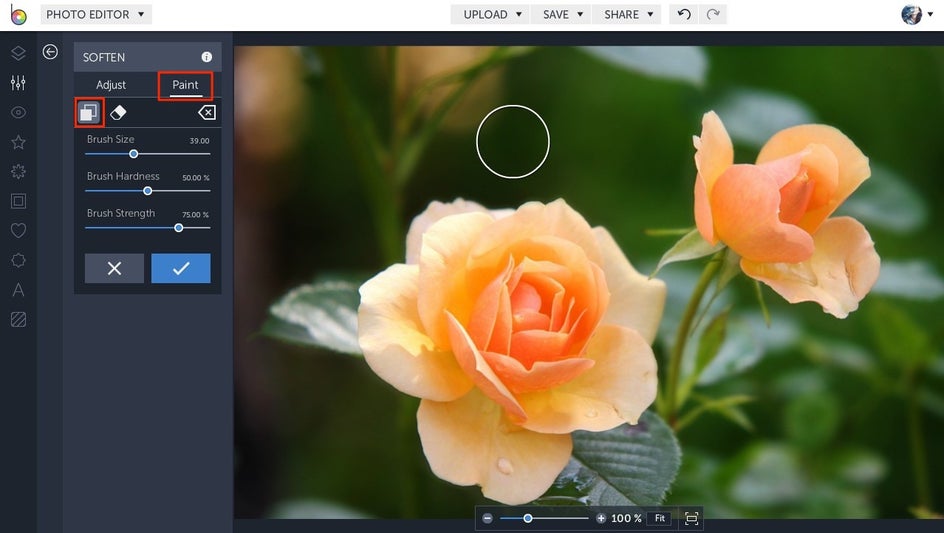
Task: Click the Brush Size value 39.00
Action: (199, 141)
